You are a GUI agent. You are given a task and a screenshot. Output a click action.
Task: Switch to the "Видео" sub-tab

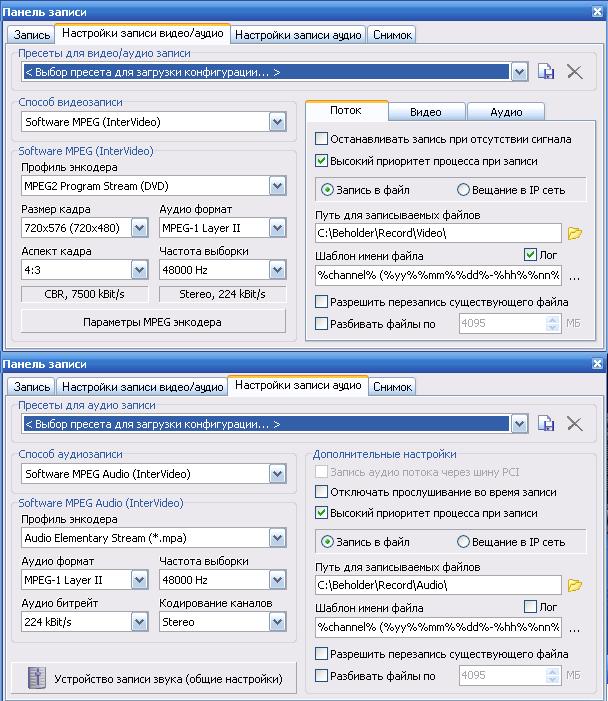[425, 112]
